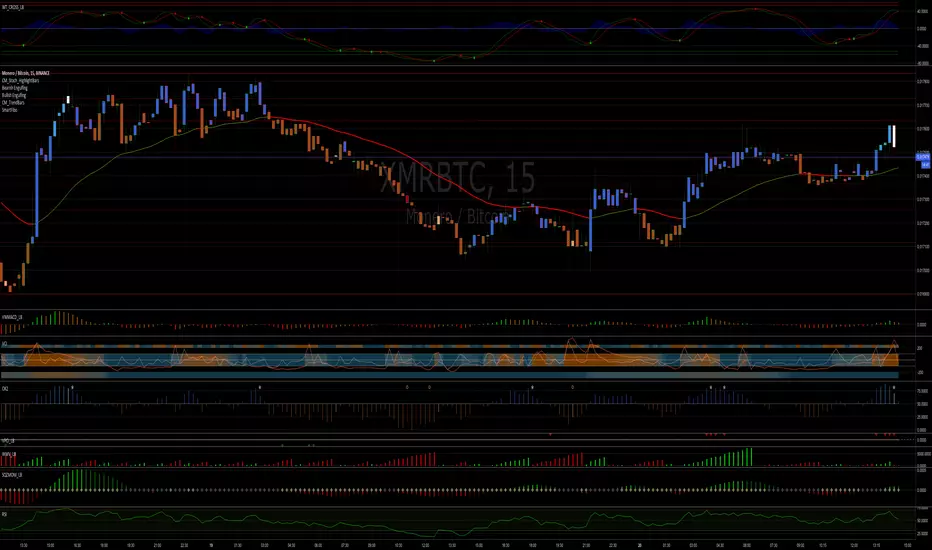Select the RSI indicator label
The height and width of the screenshot is (550, 932).
click(x=4, y=514)
